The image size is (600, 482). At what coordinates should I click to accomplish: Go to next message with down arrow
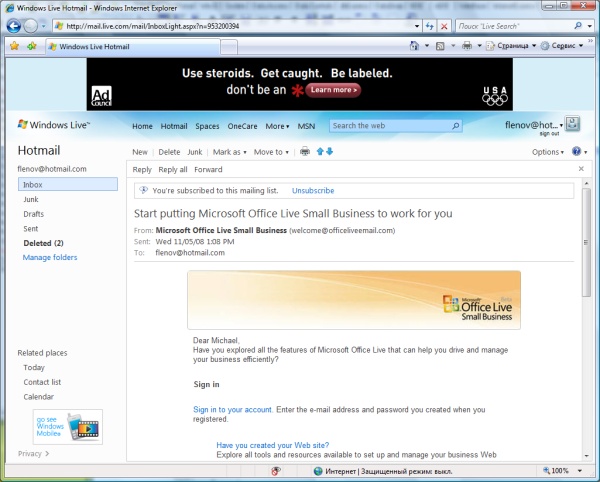click(329, 151)
